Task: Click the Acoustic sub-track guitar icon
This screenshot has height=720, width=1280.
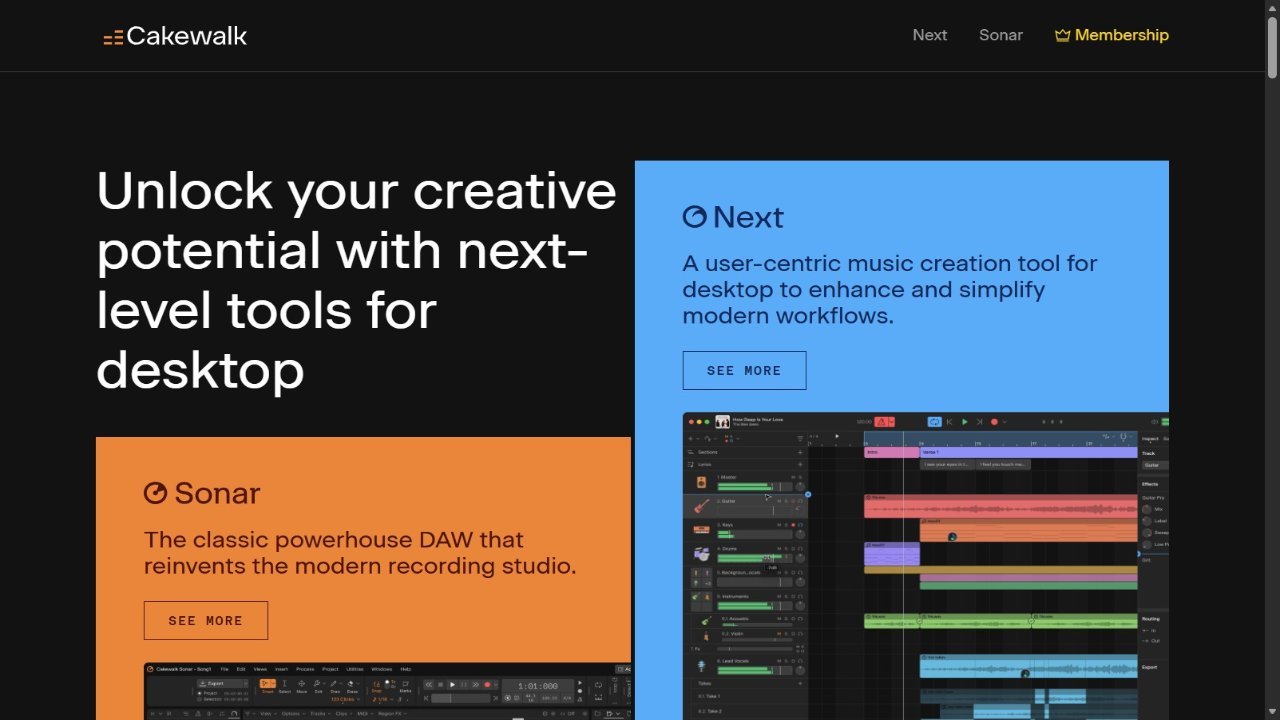Action: coord(706,621)
